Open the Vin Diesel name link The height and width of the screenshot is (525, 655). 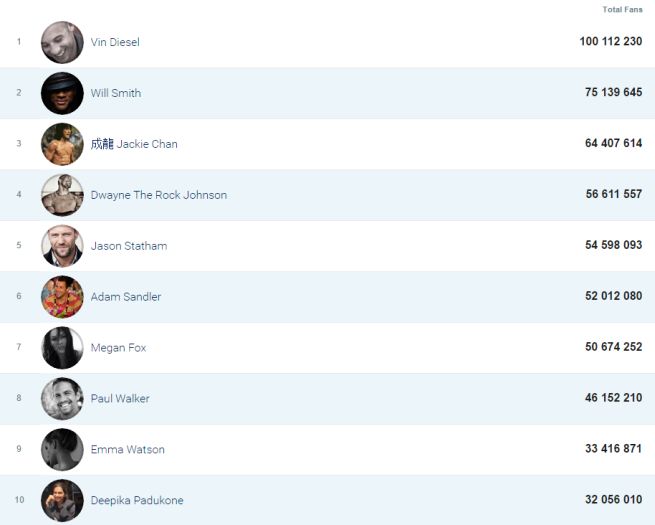[115, 43]
